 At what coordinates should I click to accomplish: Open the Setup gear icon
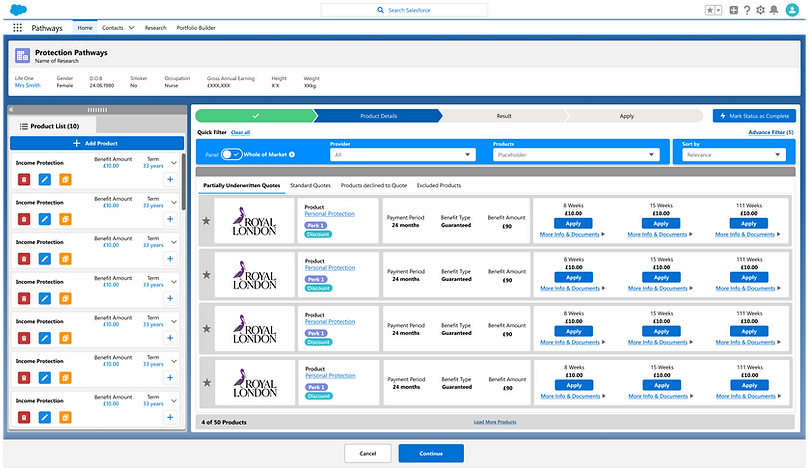760,10
